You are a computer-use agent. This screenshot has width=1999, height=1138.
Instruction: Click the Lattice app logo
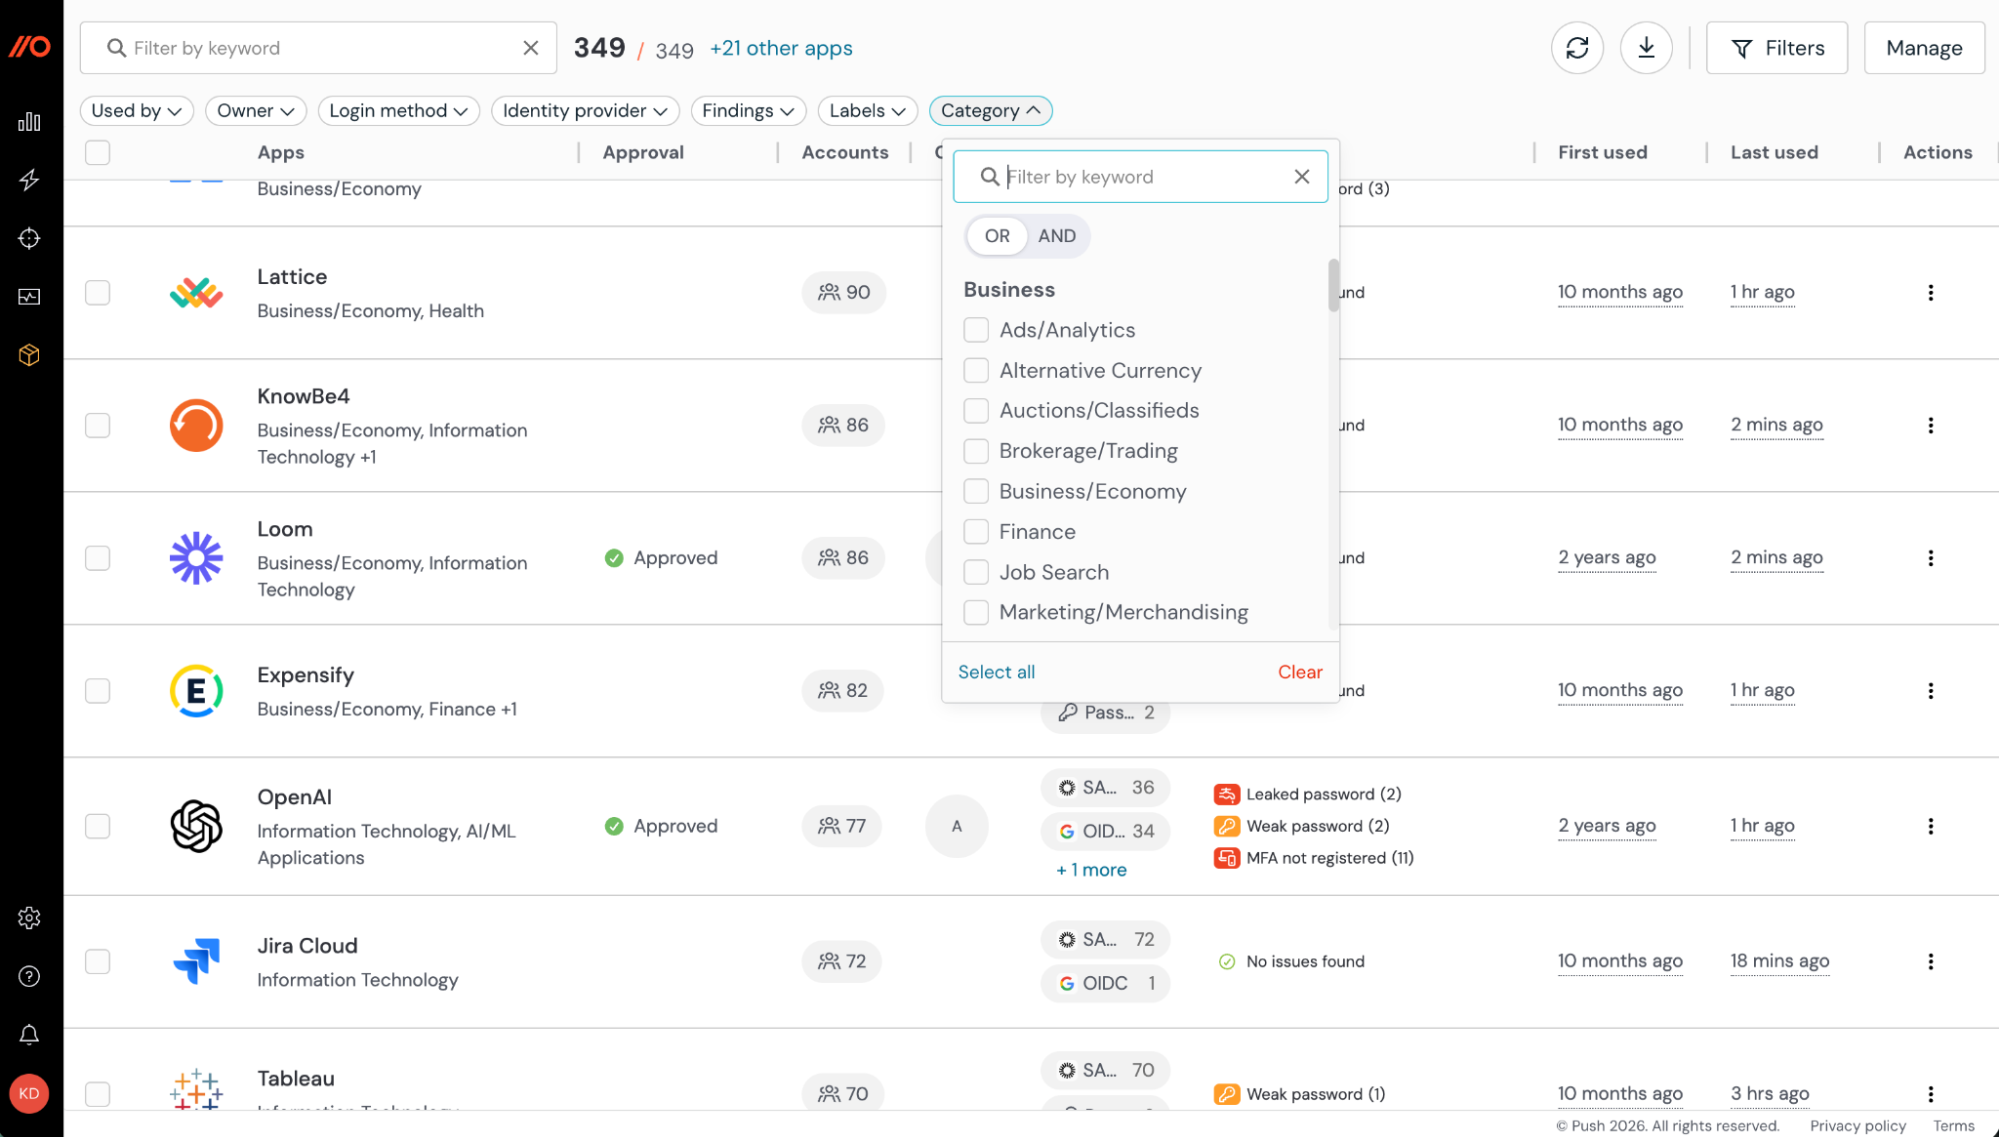click(x=196, y=293)
